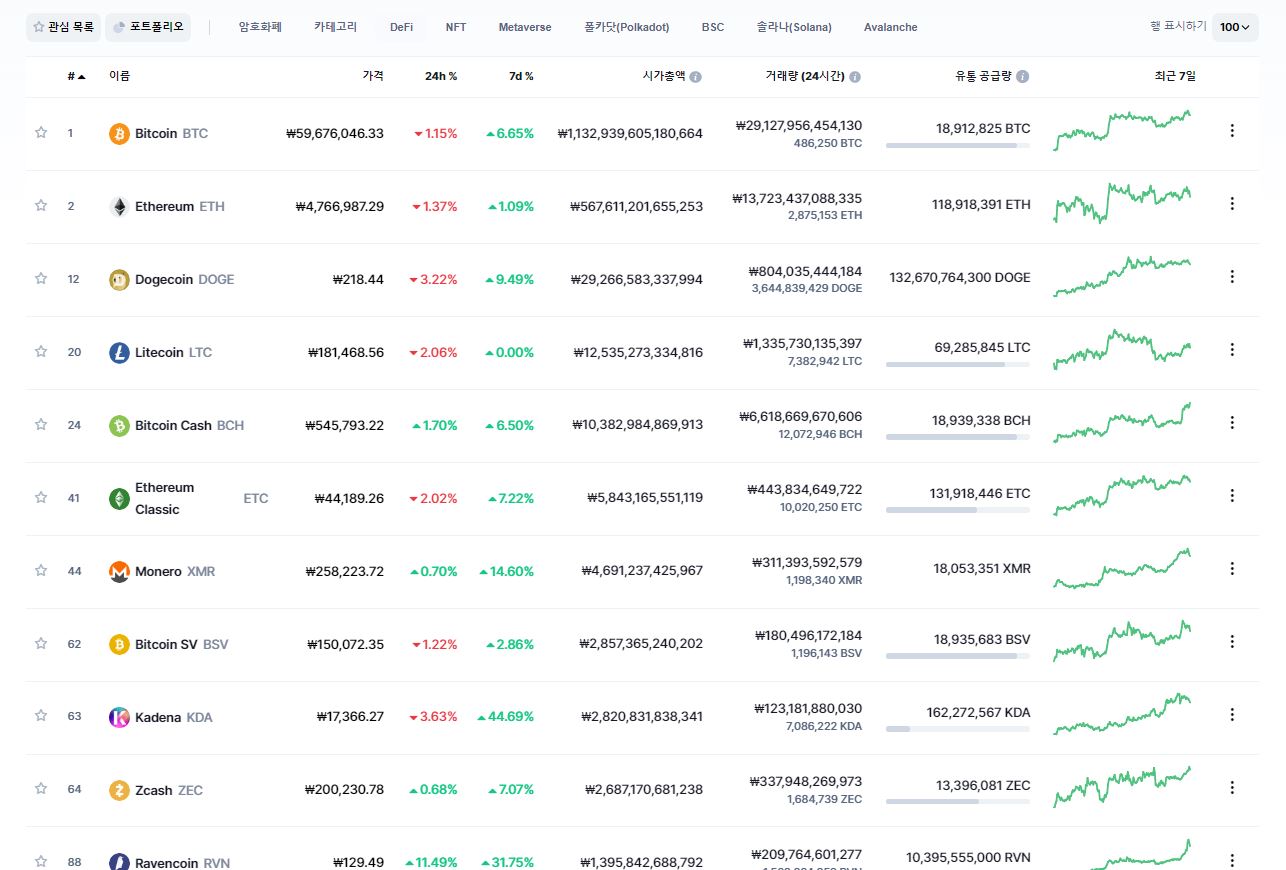Select the DeFi tab
Image resolution: width=1286 pixels, height=870 pixels.
click(x=401, y=27)
